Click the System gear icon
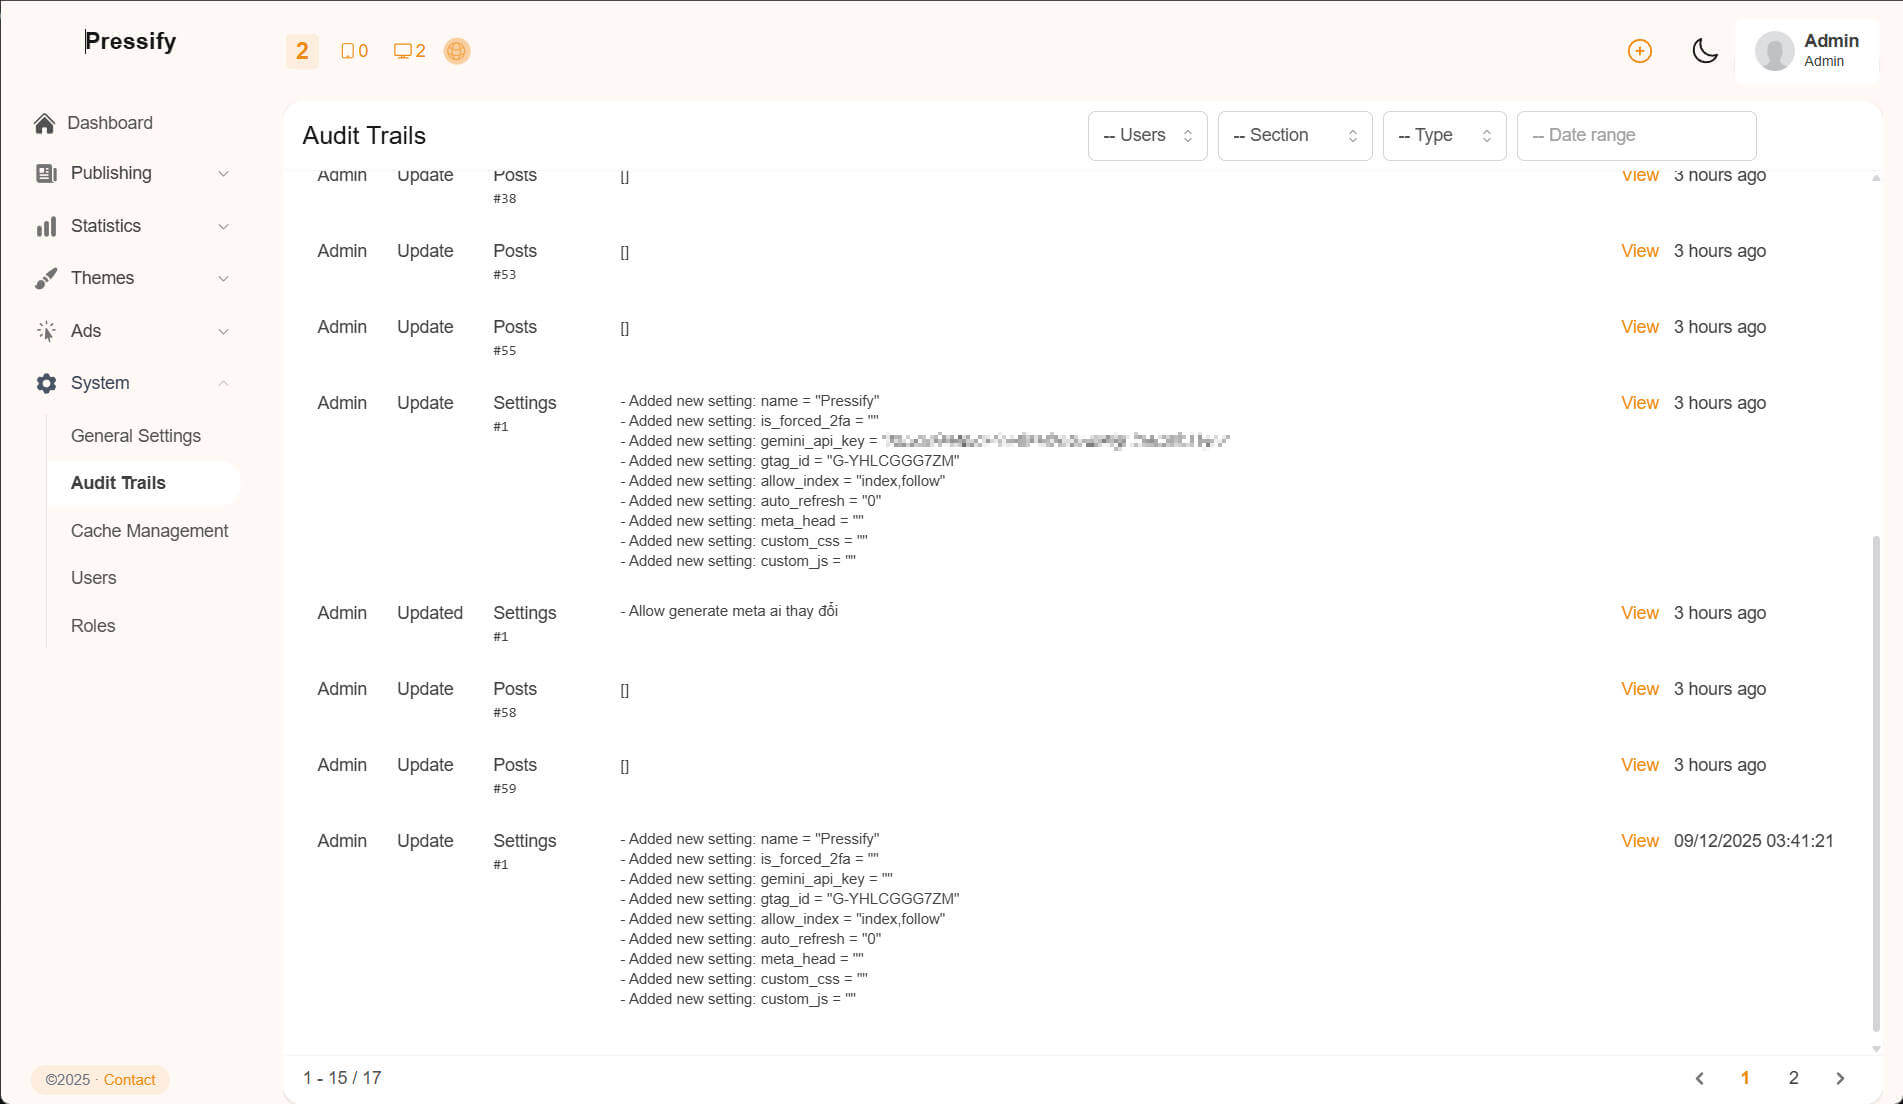The image size is (1903, 1104). click(46, 383)
